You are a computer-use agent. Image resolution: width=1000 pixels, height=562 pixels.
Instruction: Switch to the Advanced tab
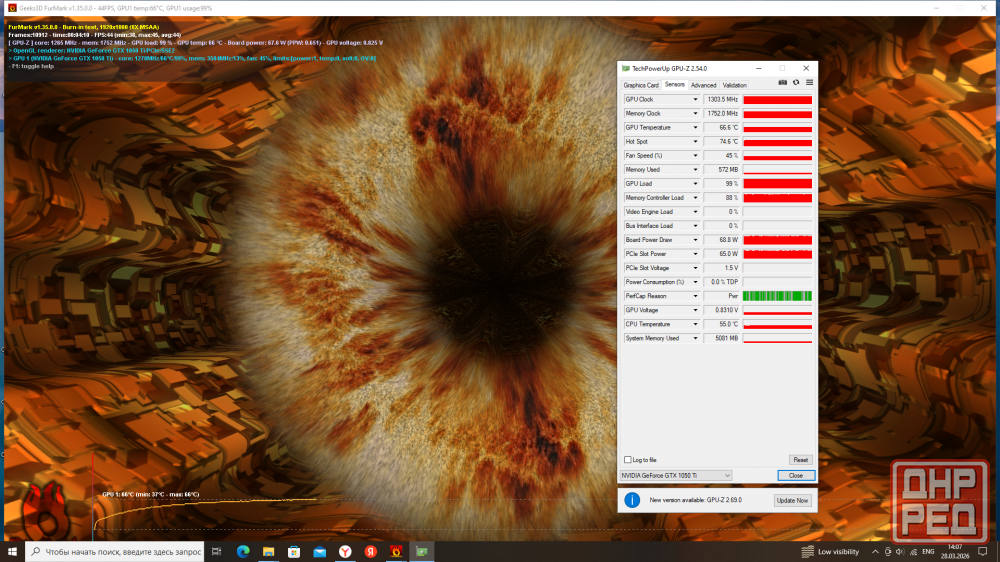click(x=703, y=85)
